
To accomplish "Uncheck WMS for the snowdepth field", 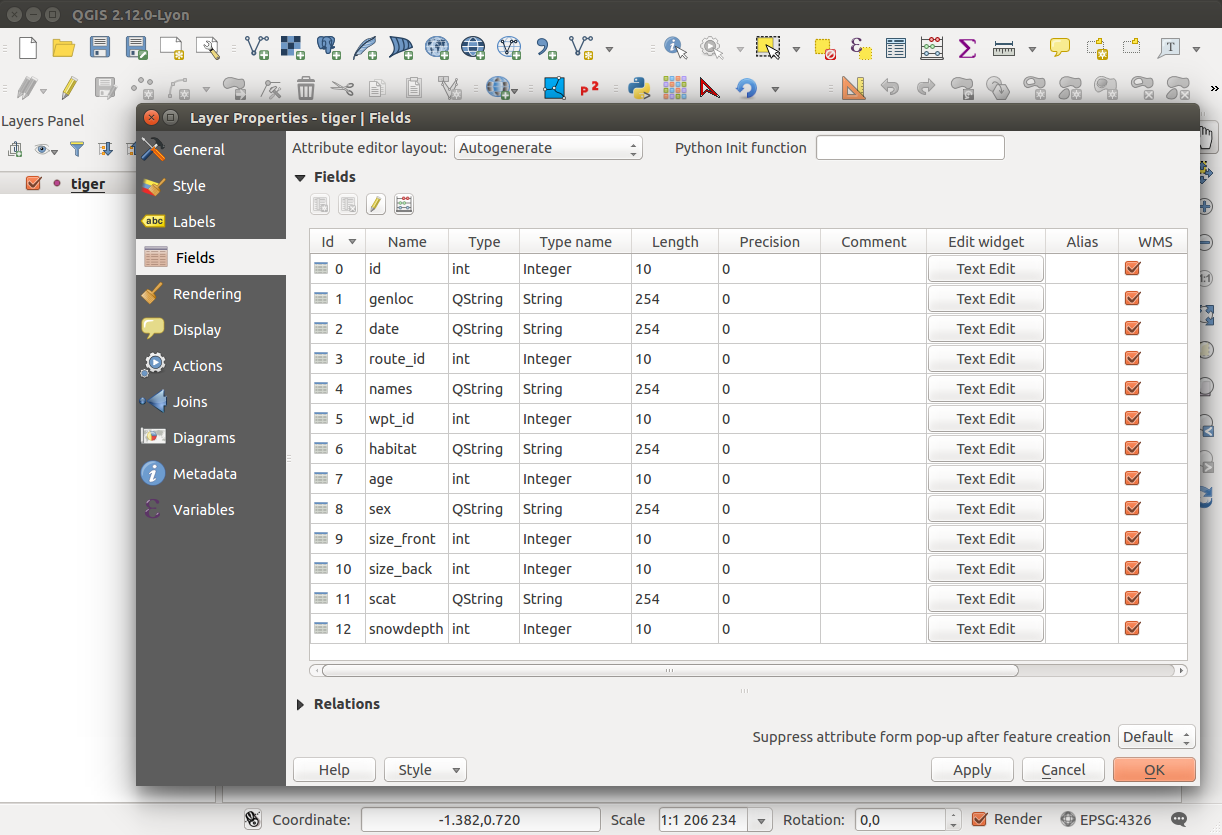I will click(x=1132, y=628).
